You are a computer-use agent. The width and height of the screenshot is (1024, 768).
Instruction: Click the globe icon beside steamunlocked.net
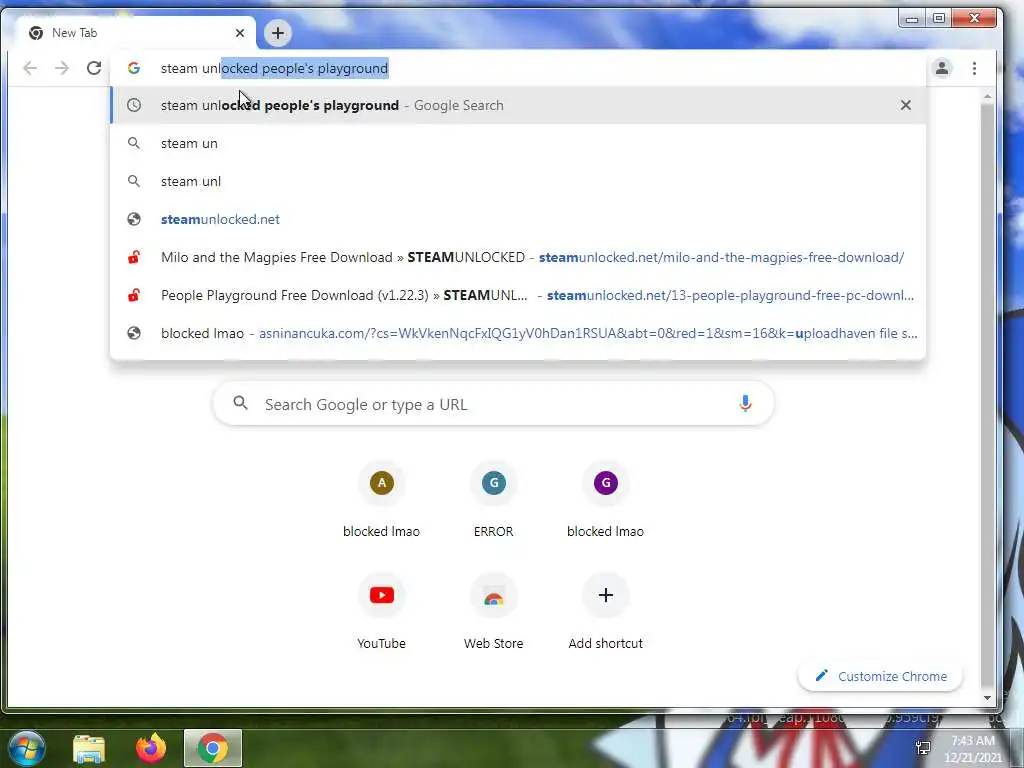coord(134,219)
